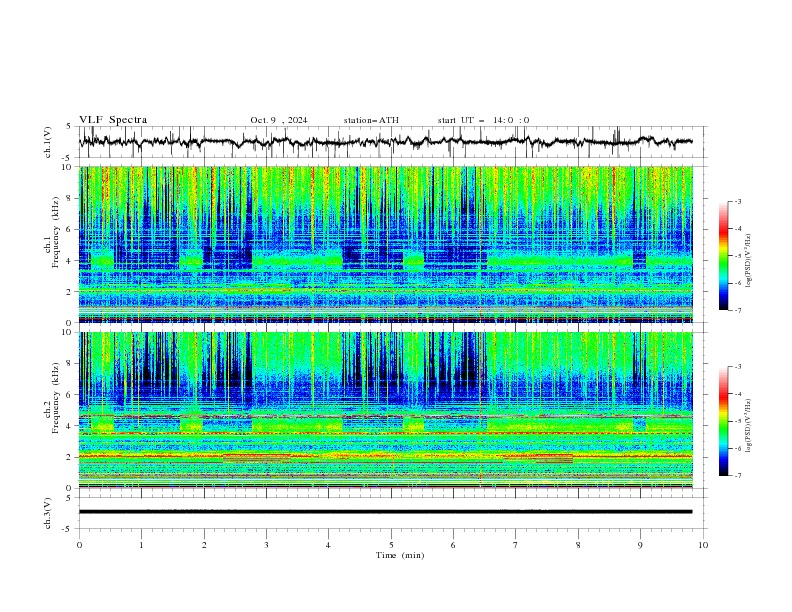The width and height of the screenshot is (792, 612).
Task: Click the "2" minute tick label on Time axis
Action: point(204,545)
